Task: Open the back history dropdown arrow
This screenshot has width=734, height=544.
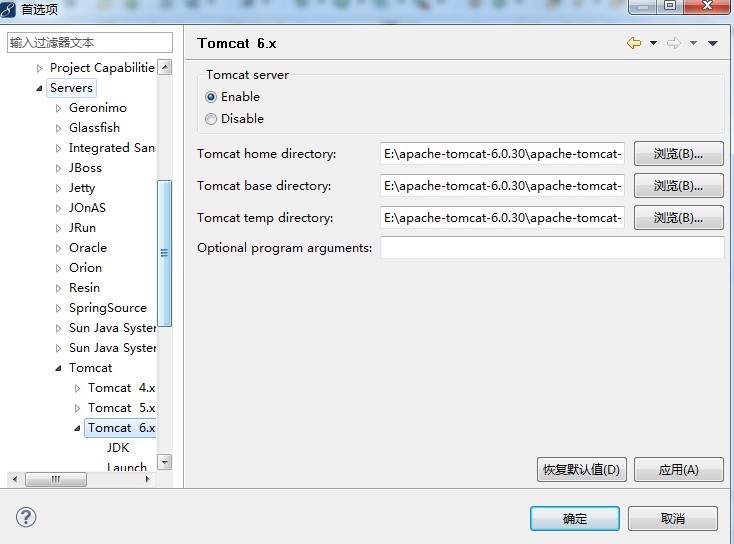Action: pyautogui.click(x=653, y=43)
